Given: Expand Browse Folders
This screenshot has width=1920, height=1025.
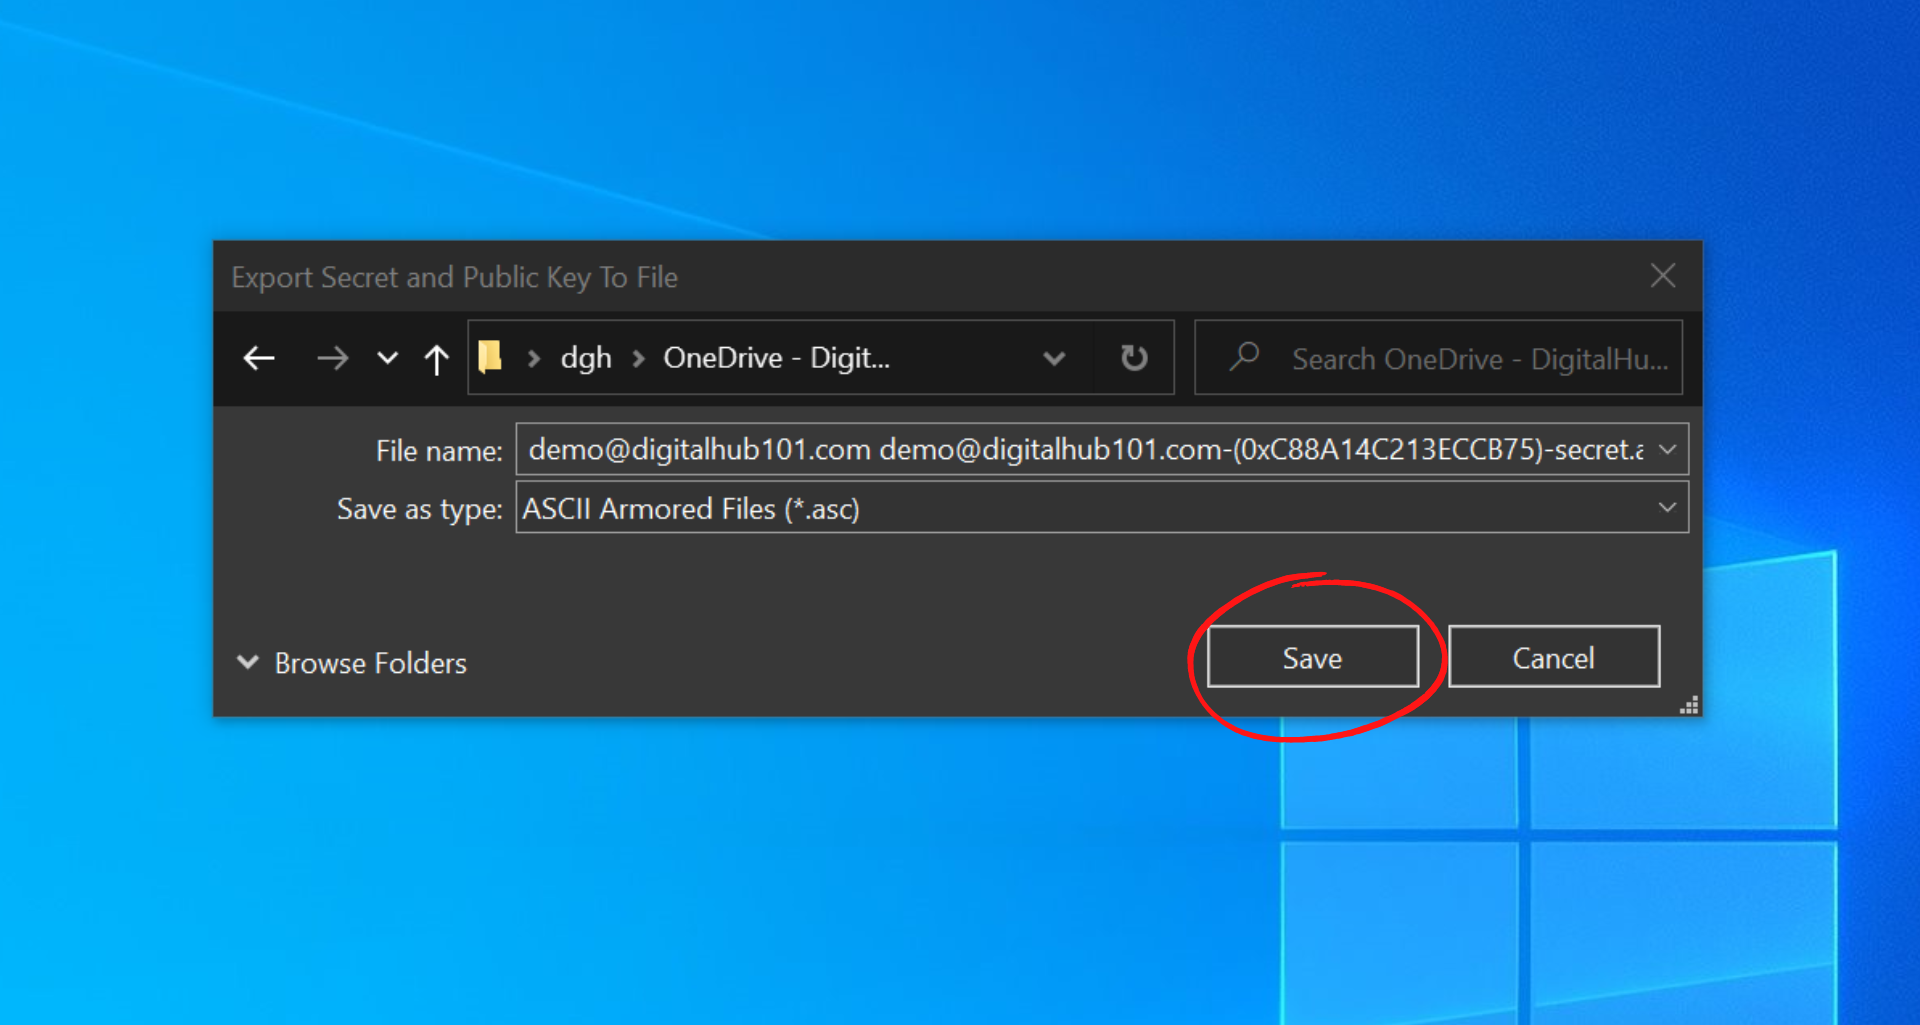Looking at the screenshot, I should (x=352, y=663).
